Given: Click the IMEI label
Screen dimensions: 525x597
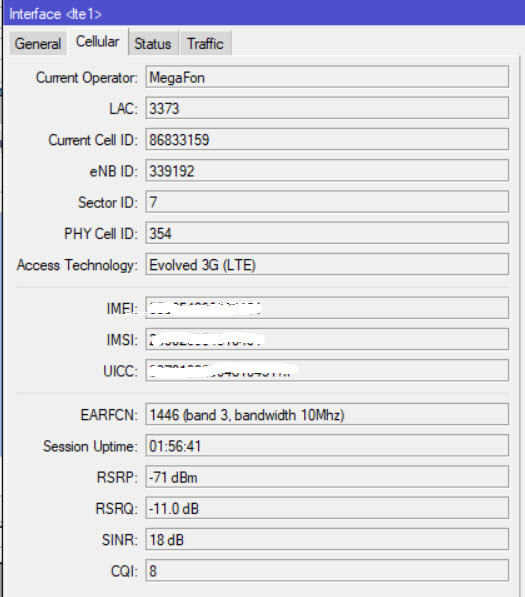Looking at the screenshot, I should 122,308.
